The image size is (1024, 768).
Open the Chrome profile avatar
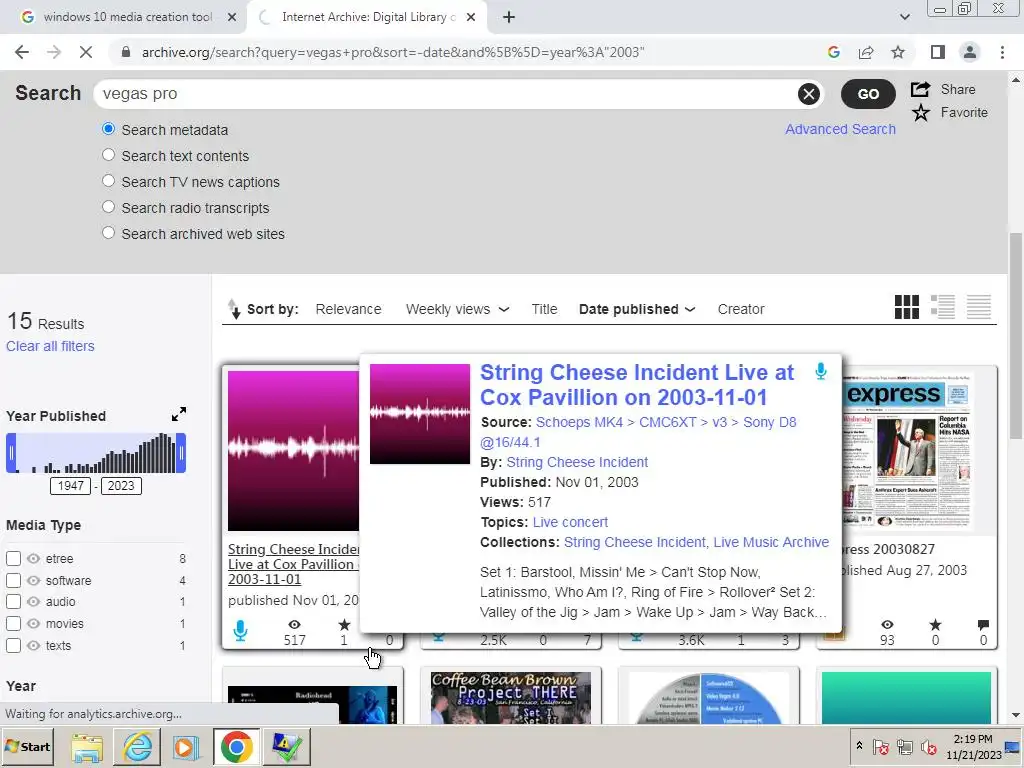tap(970, 52)
